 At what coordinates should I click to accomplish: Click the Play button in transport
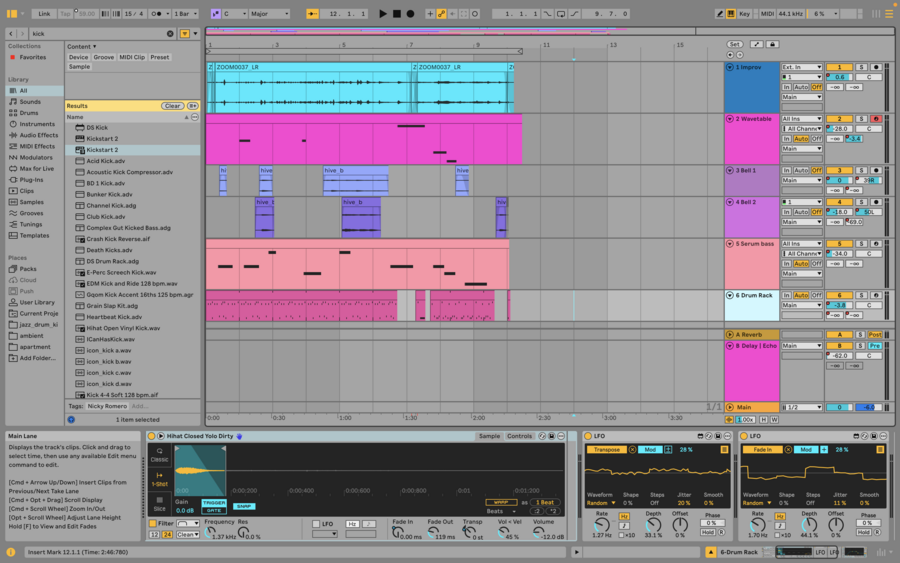(382, 14)
